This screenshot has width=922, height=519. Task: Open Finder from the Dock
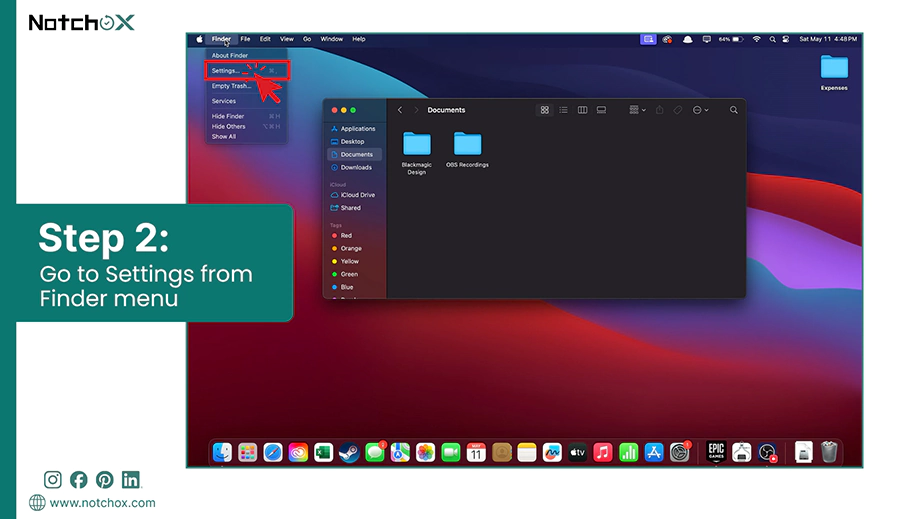(222, 452)
